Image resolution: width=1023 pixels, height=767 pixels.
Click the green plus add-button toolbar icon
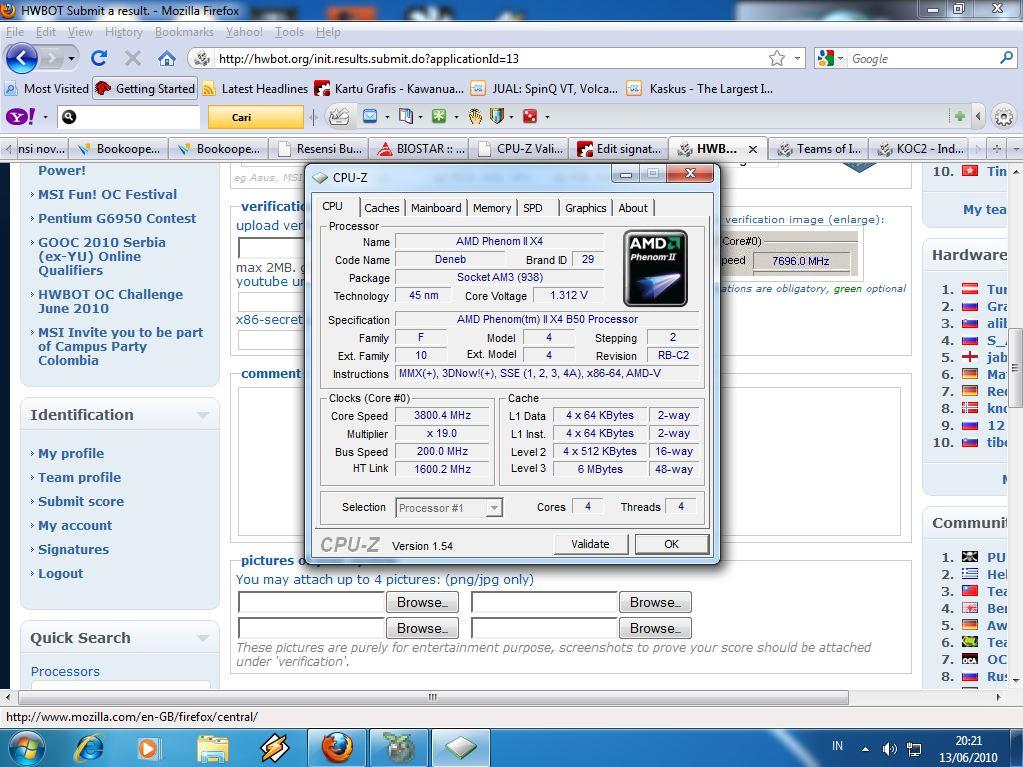[x=959, y=117]
